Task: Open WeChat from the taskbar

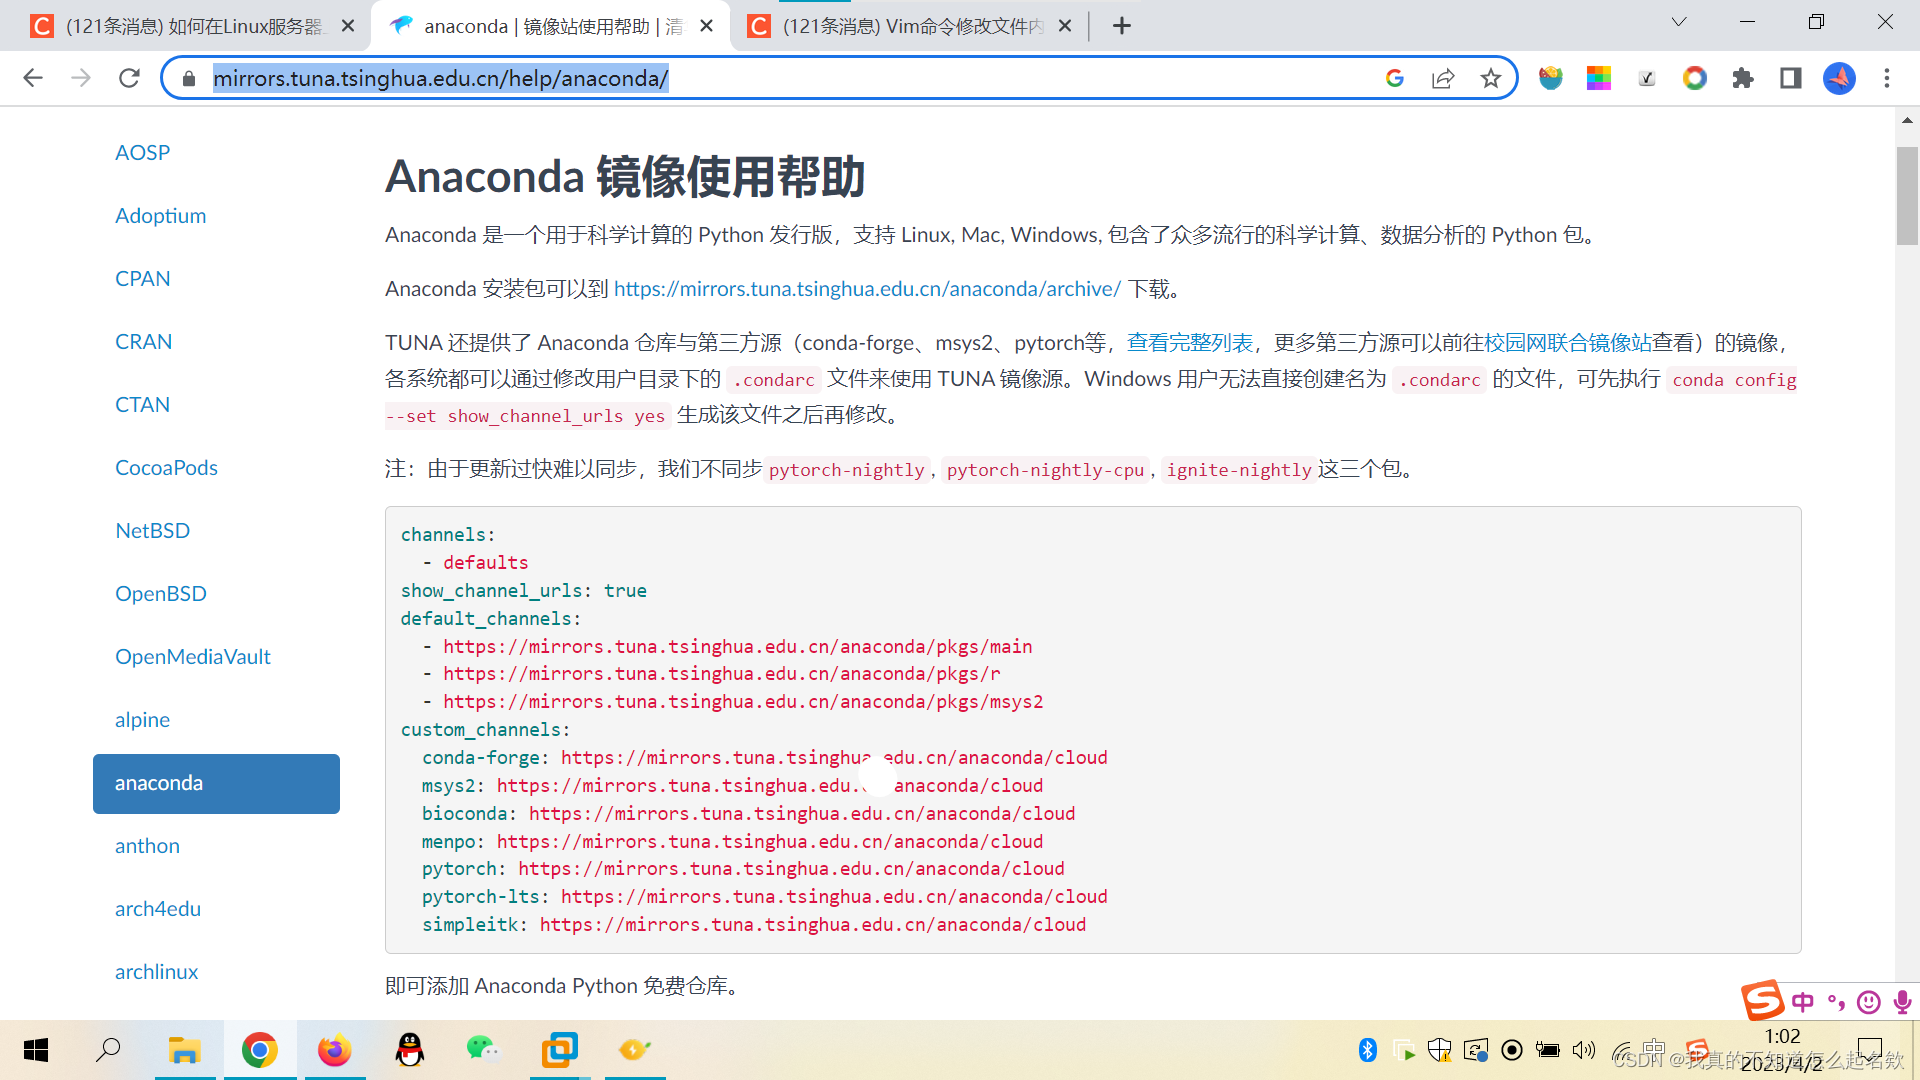Action: (x=483, y=1050)
